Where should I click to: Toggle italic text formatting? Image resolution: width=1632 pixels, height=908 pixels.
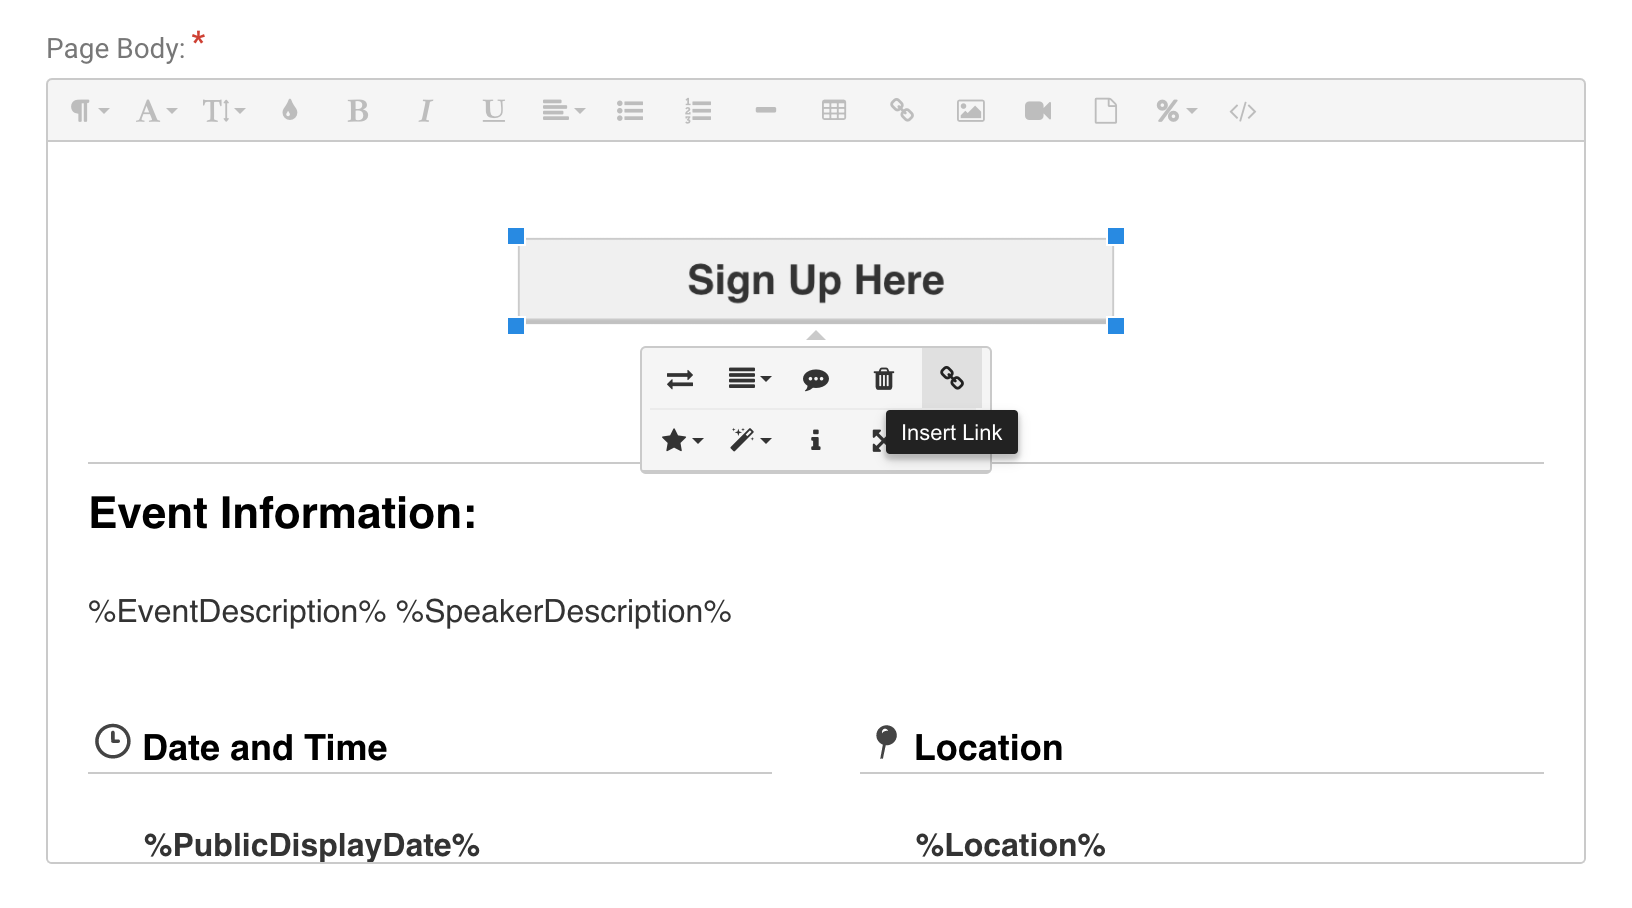pyautogui.click(x=425, y=111)
